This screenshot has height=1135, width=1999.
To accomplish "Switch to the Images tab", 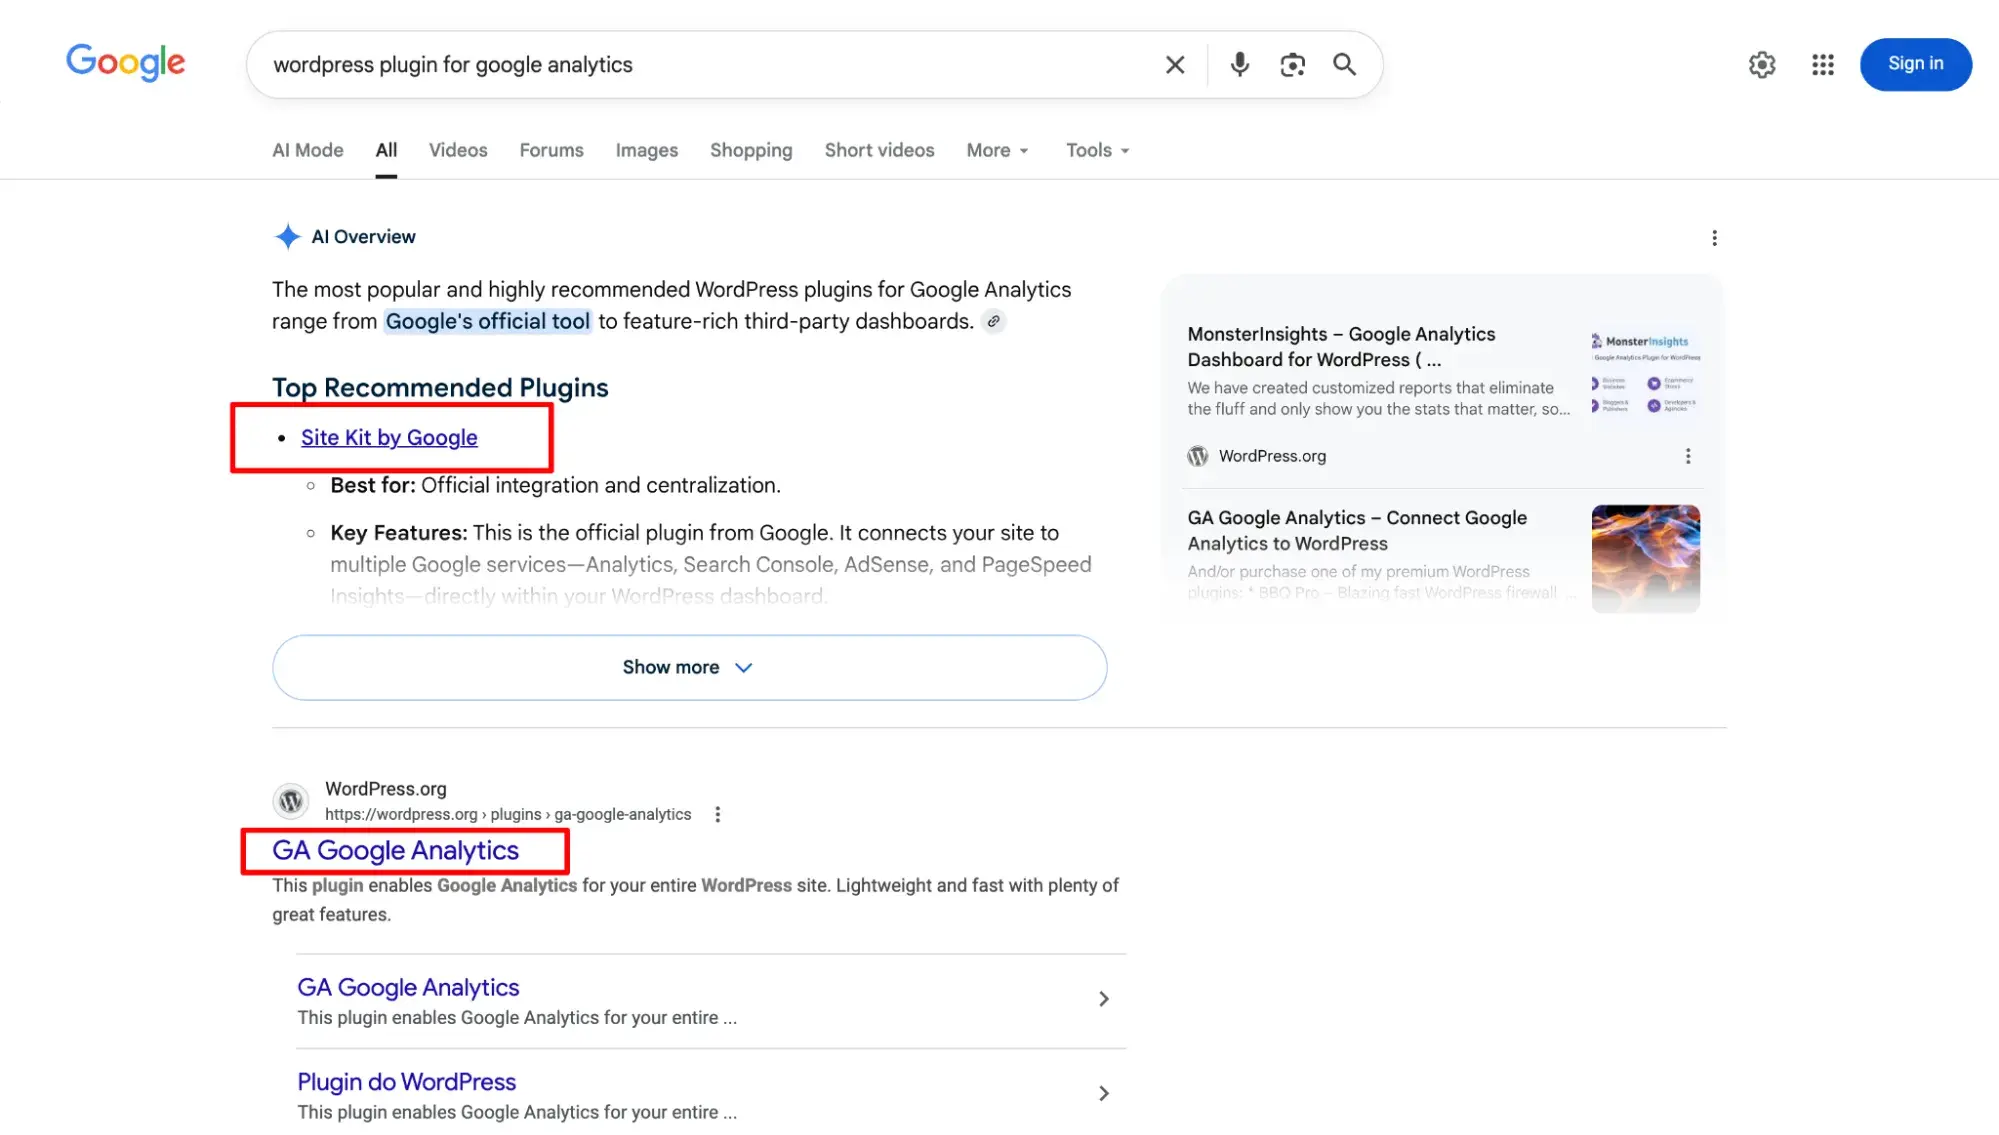I will [646, 150].
